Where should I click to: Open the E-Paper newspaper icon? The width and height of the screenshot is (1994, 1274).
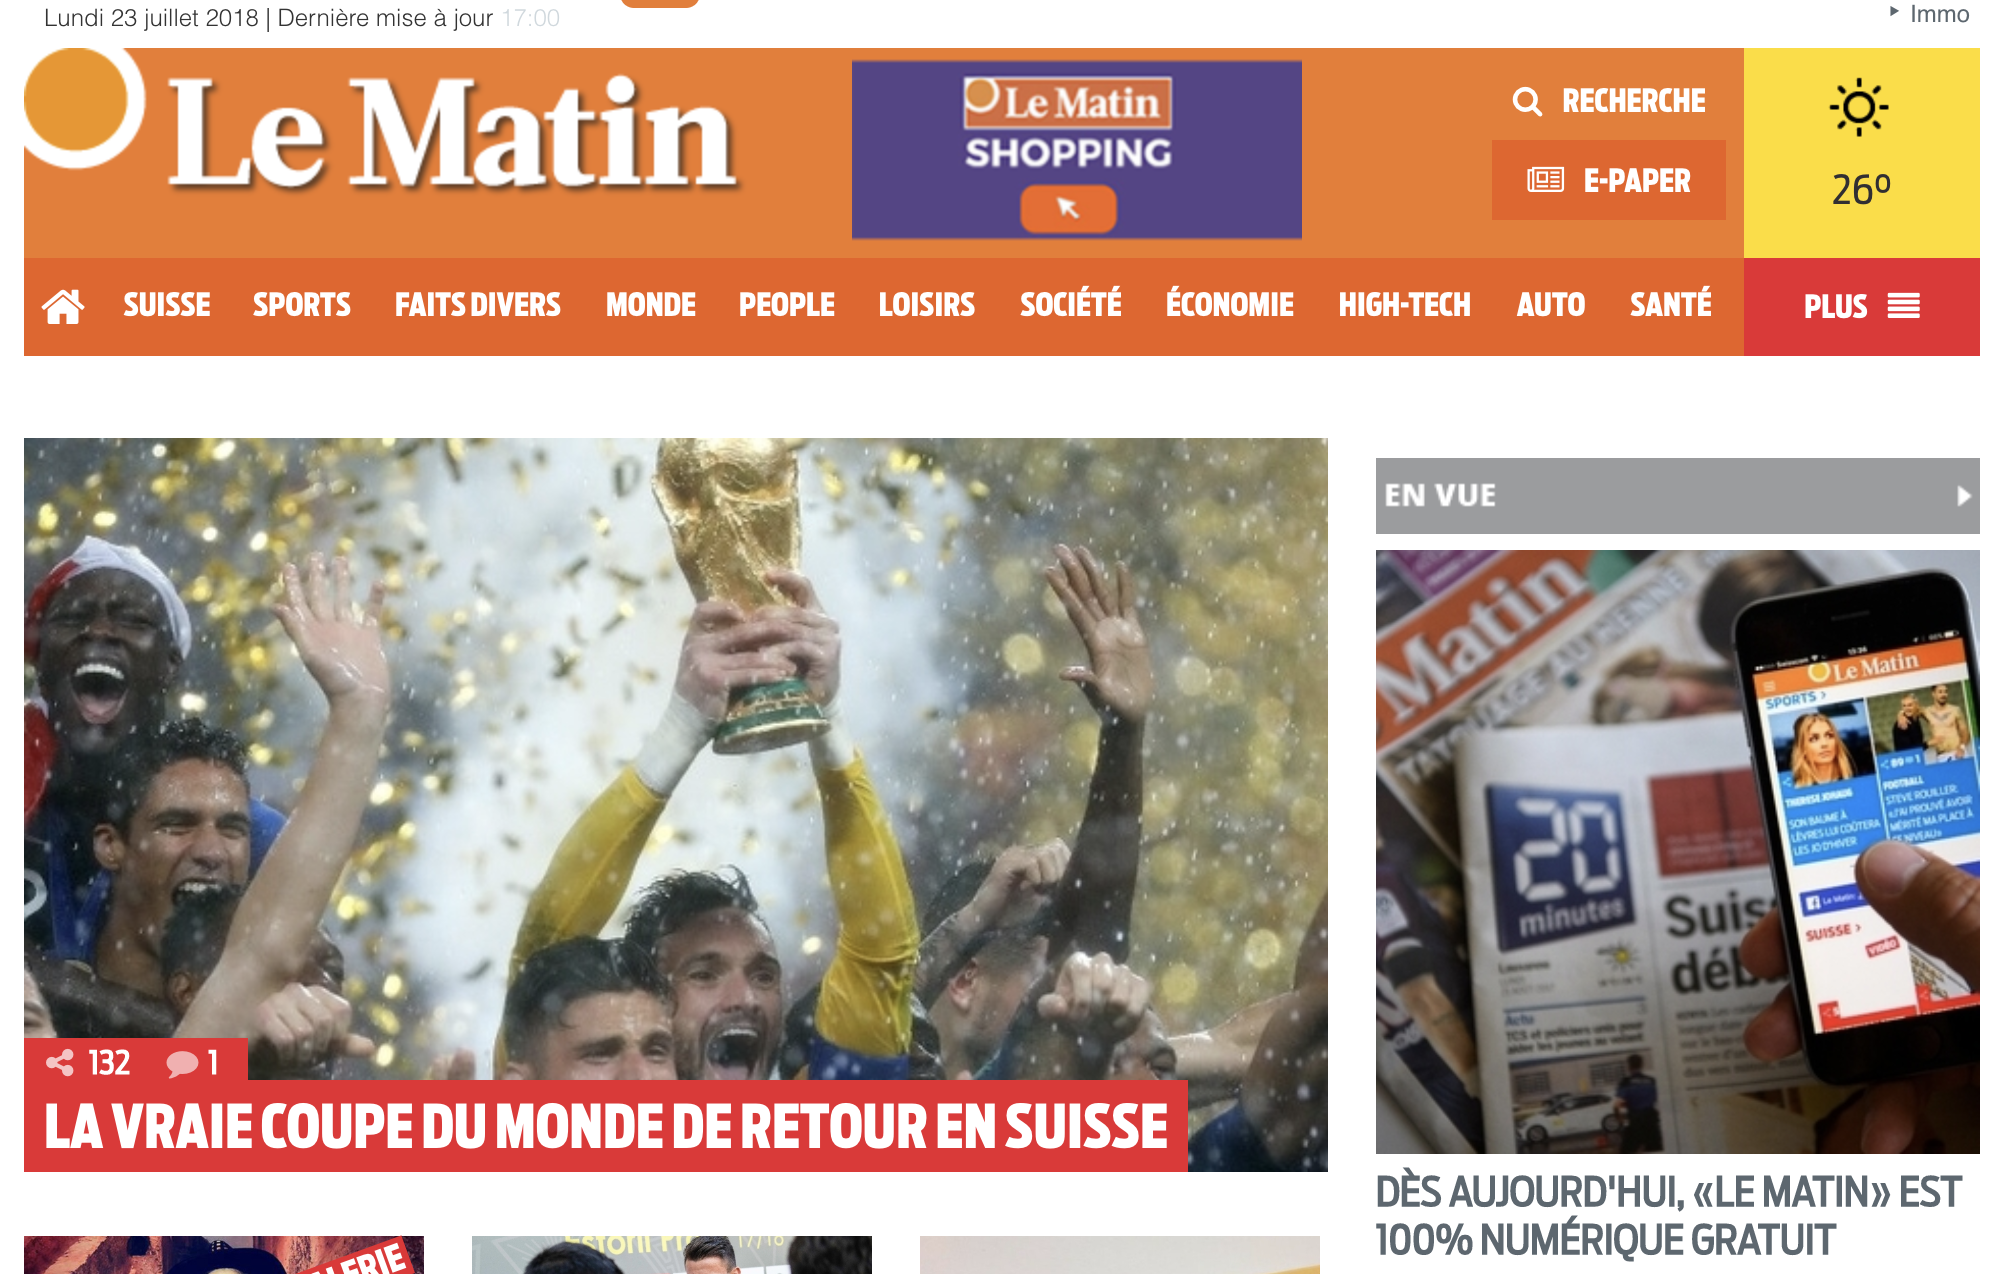coord(1545,180)
